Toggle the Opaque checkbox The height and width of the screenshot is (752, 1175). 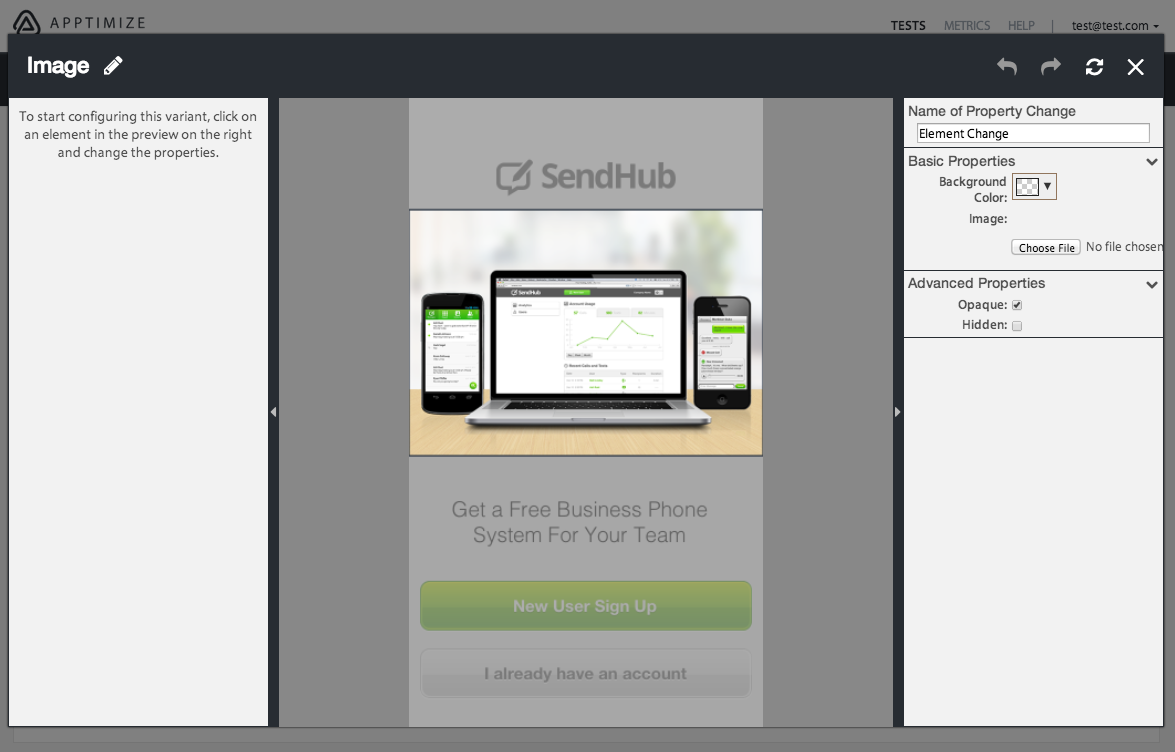pyautogui.click(x=1017, y=305)
